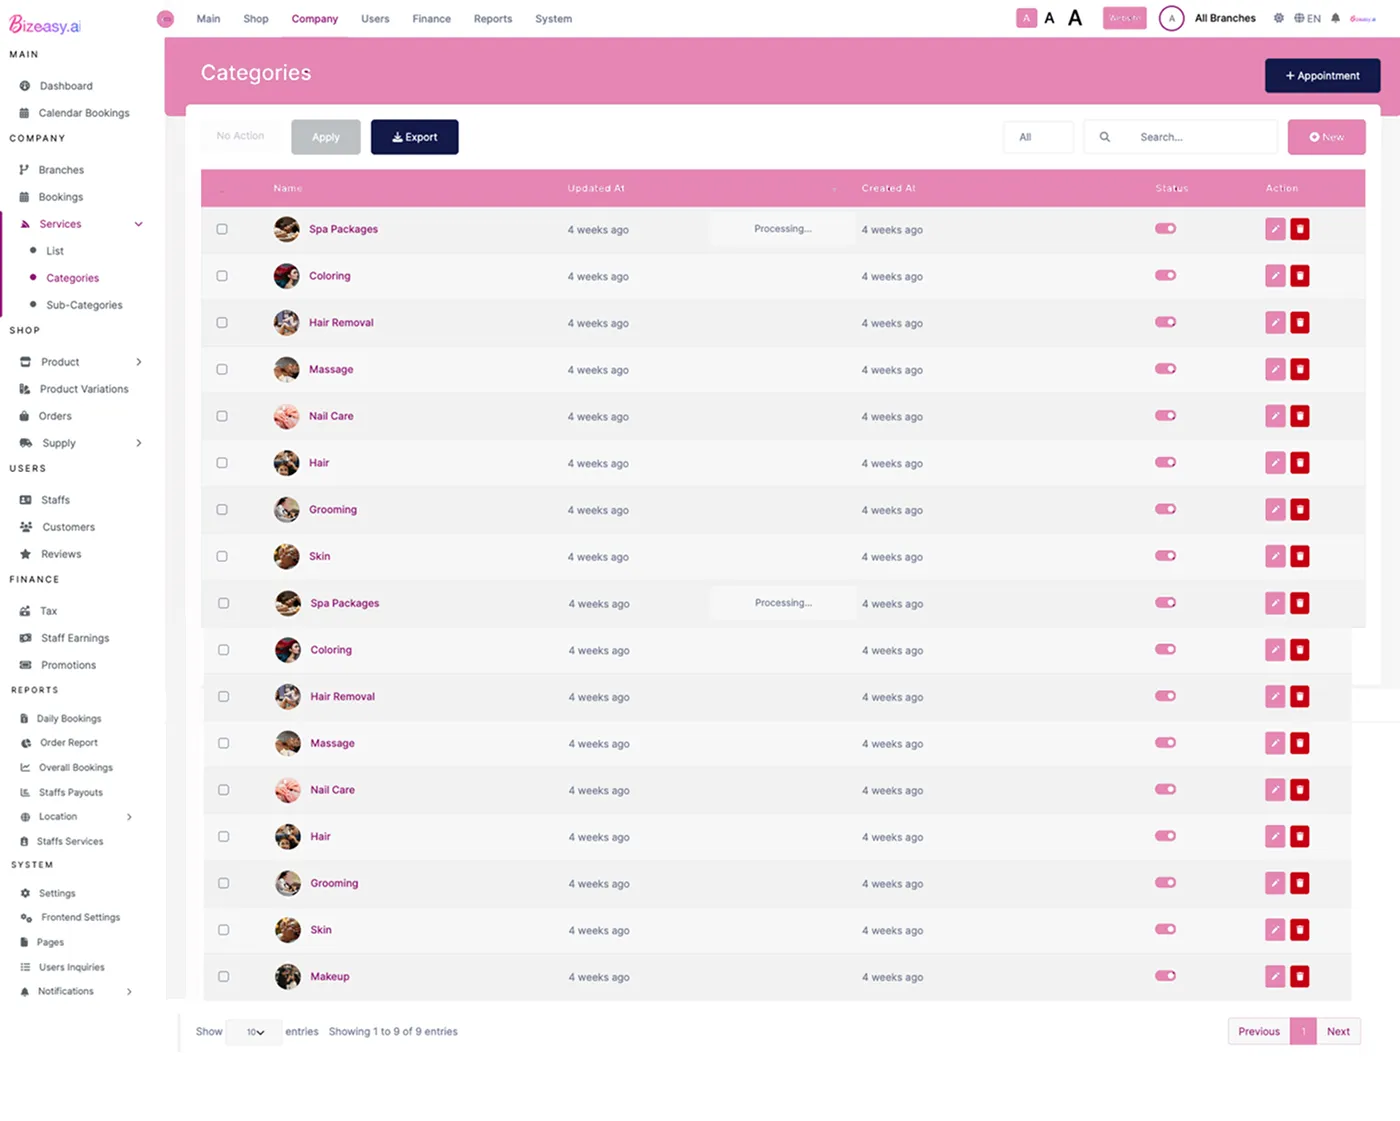Open the Reports menu in the top bar
1400x1121 pixels.
pos(492,18)
